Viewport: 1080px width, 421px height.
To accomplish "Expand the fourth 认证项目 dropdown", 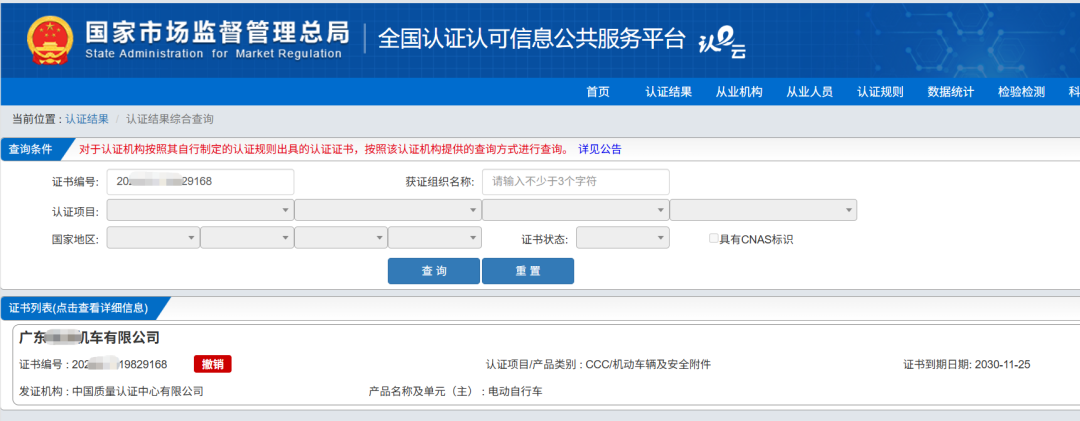I will pyautogui.click(x=763, y=210).
